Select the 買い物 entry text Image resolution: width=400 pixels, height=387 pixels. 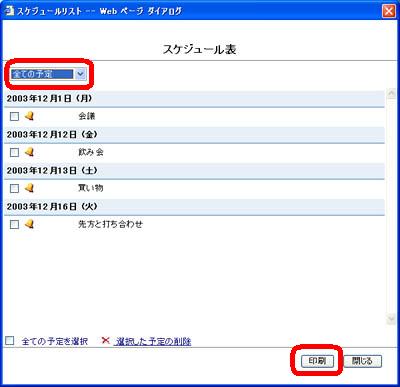pyautogui.click(x=91, y=188)
